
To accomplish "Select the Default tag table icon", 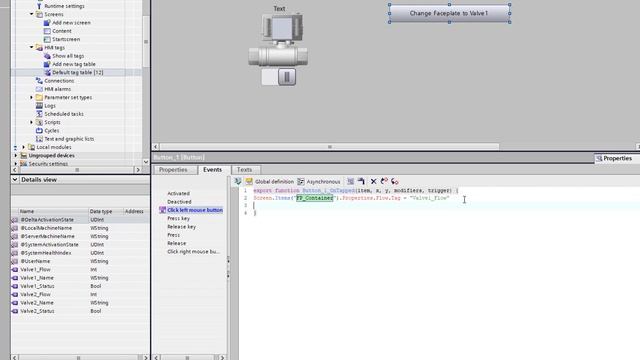I will click(x=47, y=72).
